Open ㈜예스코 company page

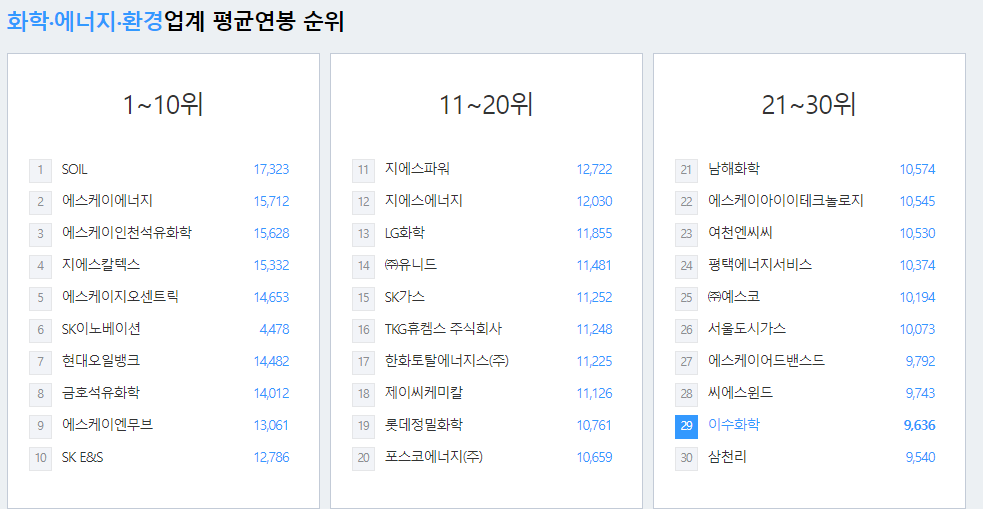point(734,297)
